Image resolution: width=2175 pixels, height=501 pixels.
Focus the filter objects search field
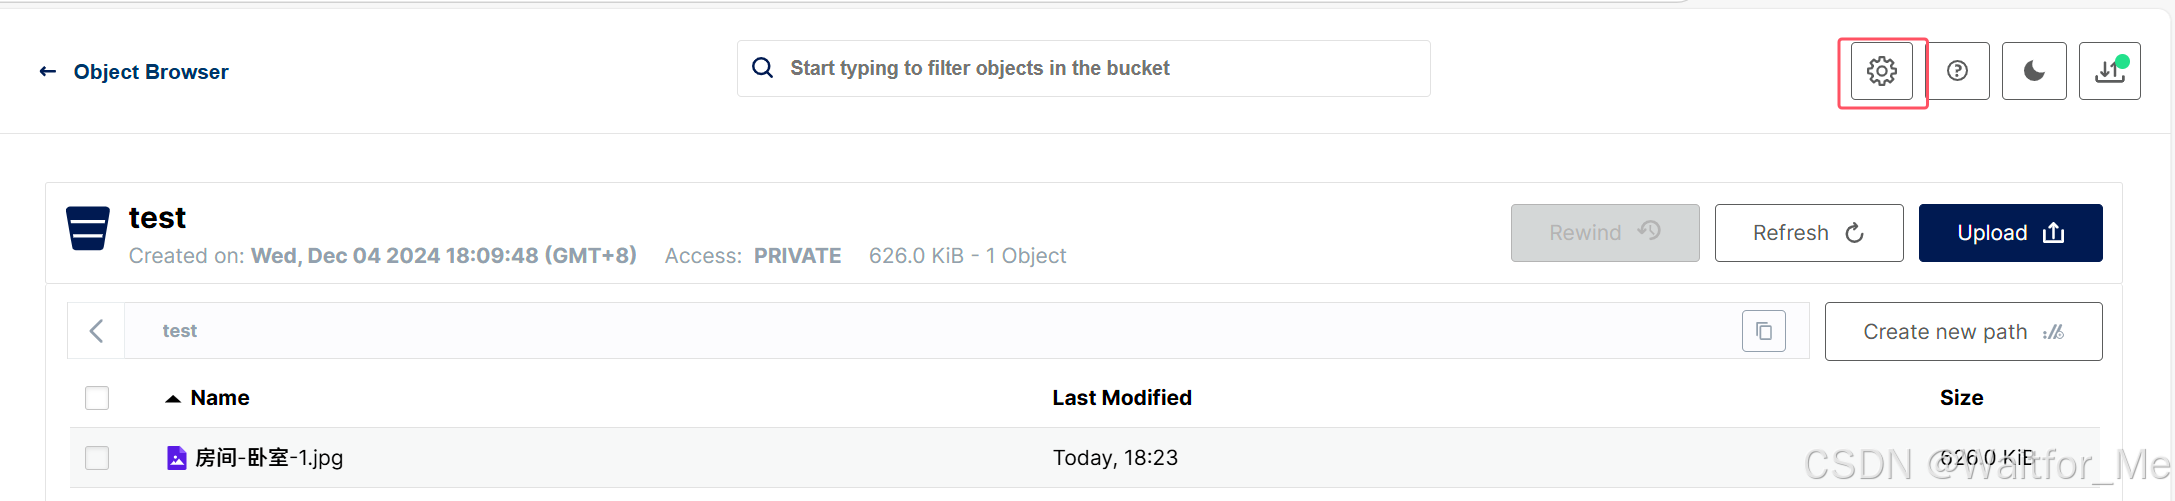coord(1084,68)
